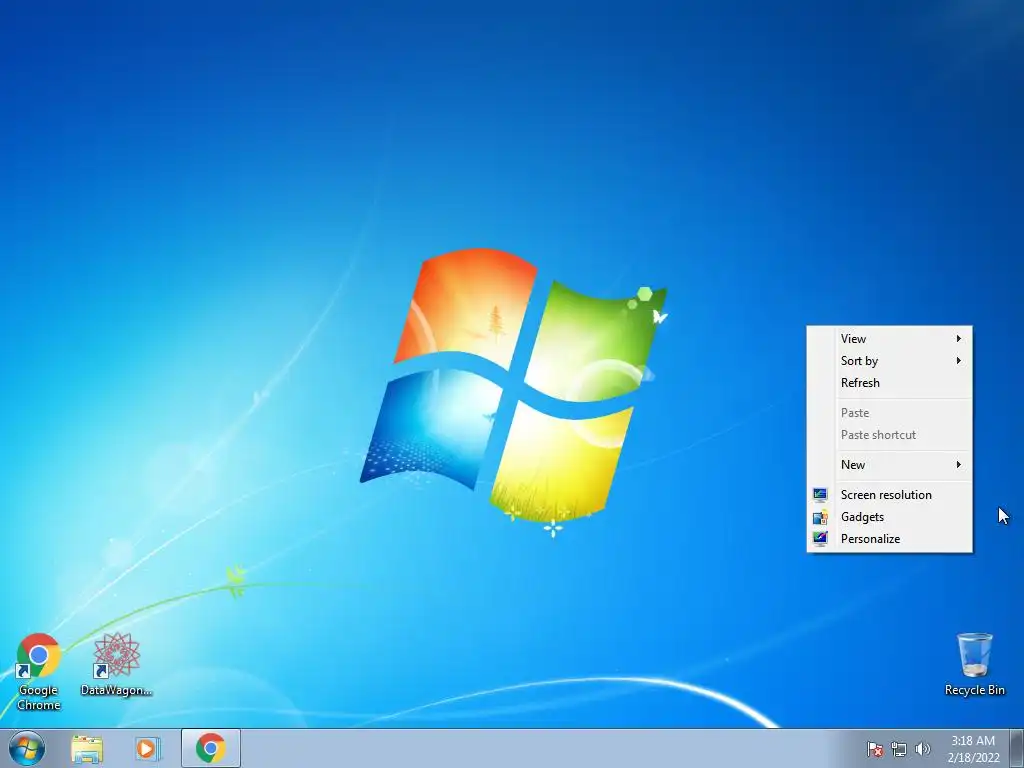Click the arrow beside Sort by

pos(959,360)
